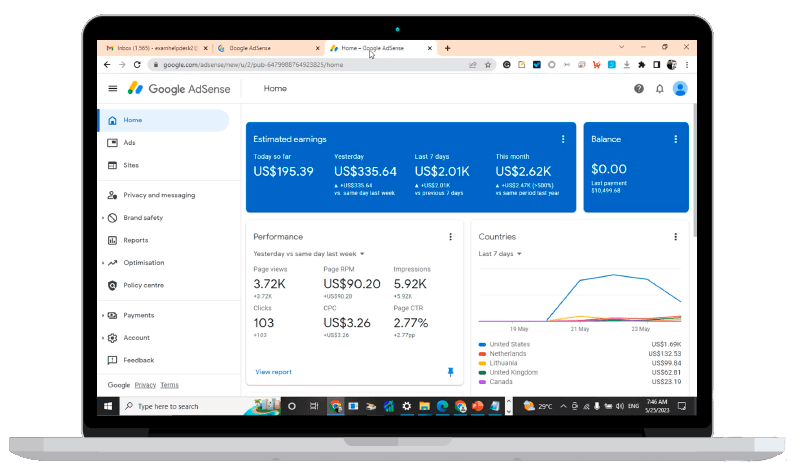Open Estimated earnings card options menu

point(563,139)
